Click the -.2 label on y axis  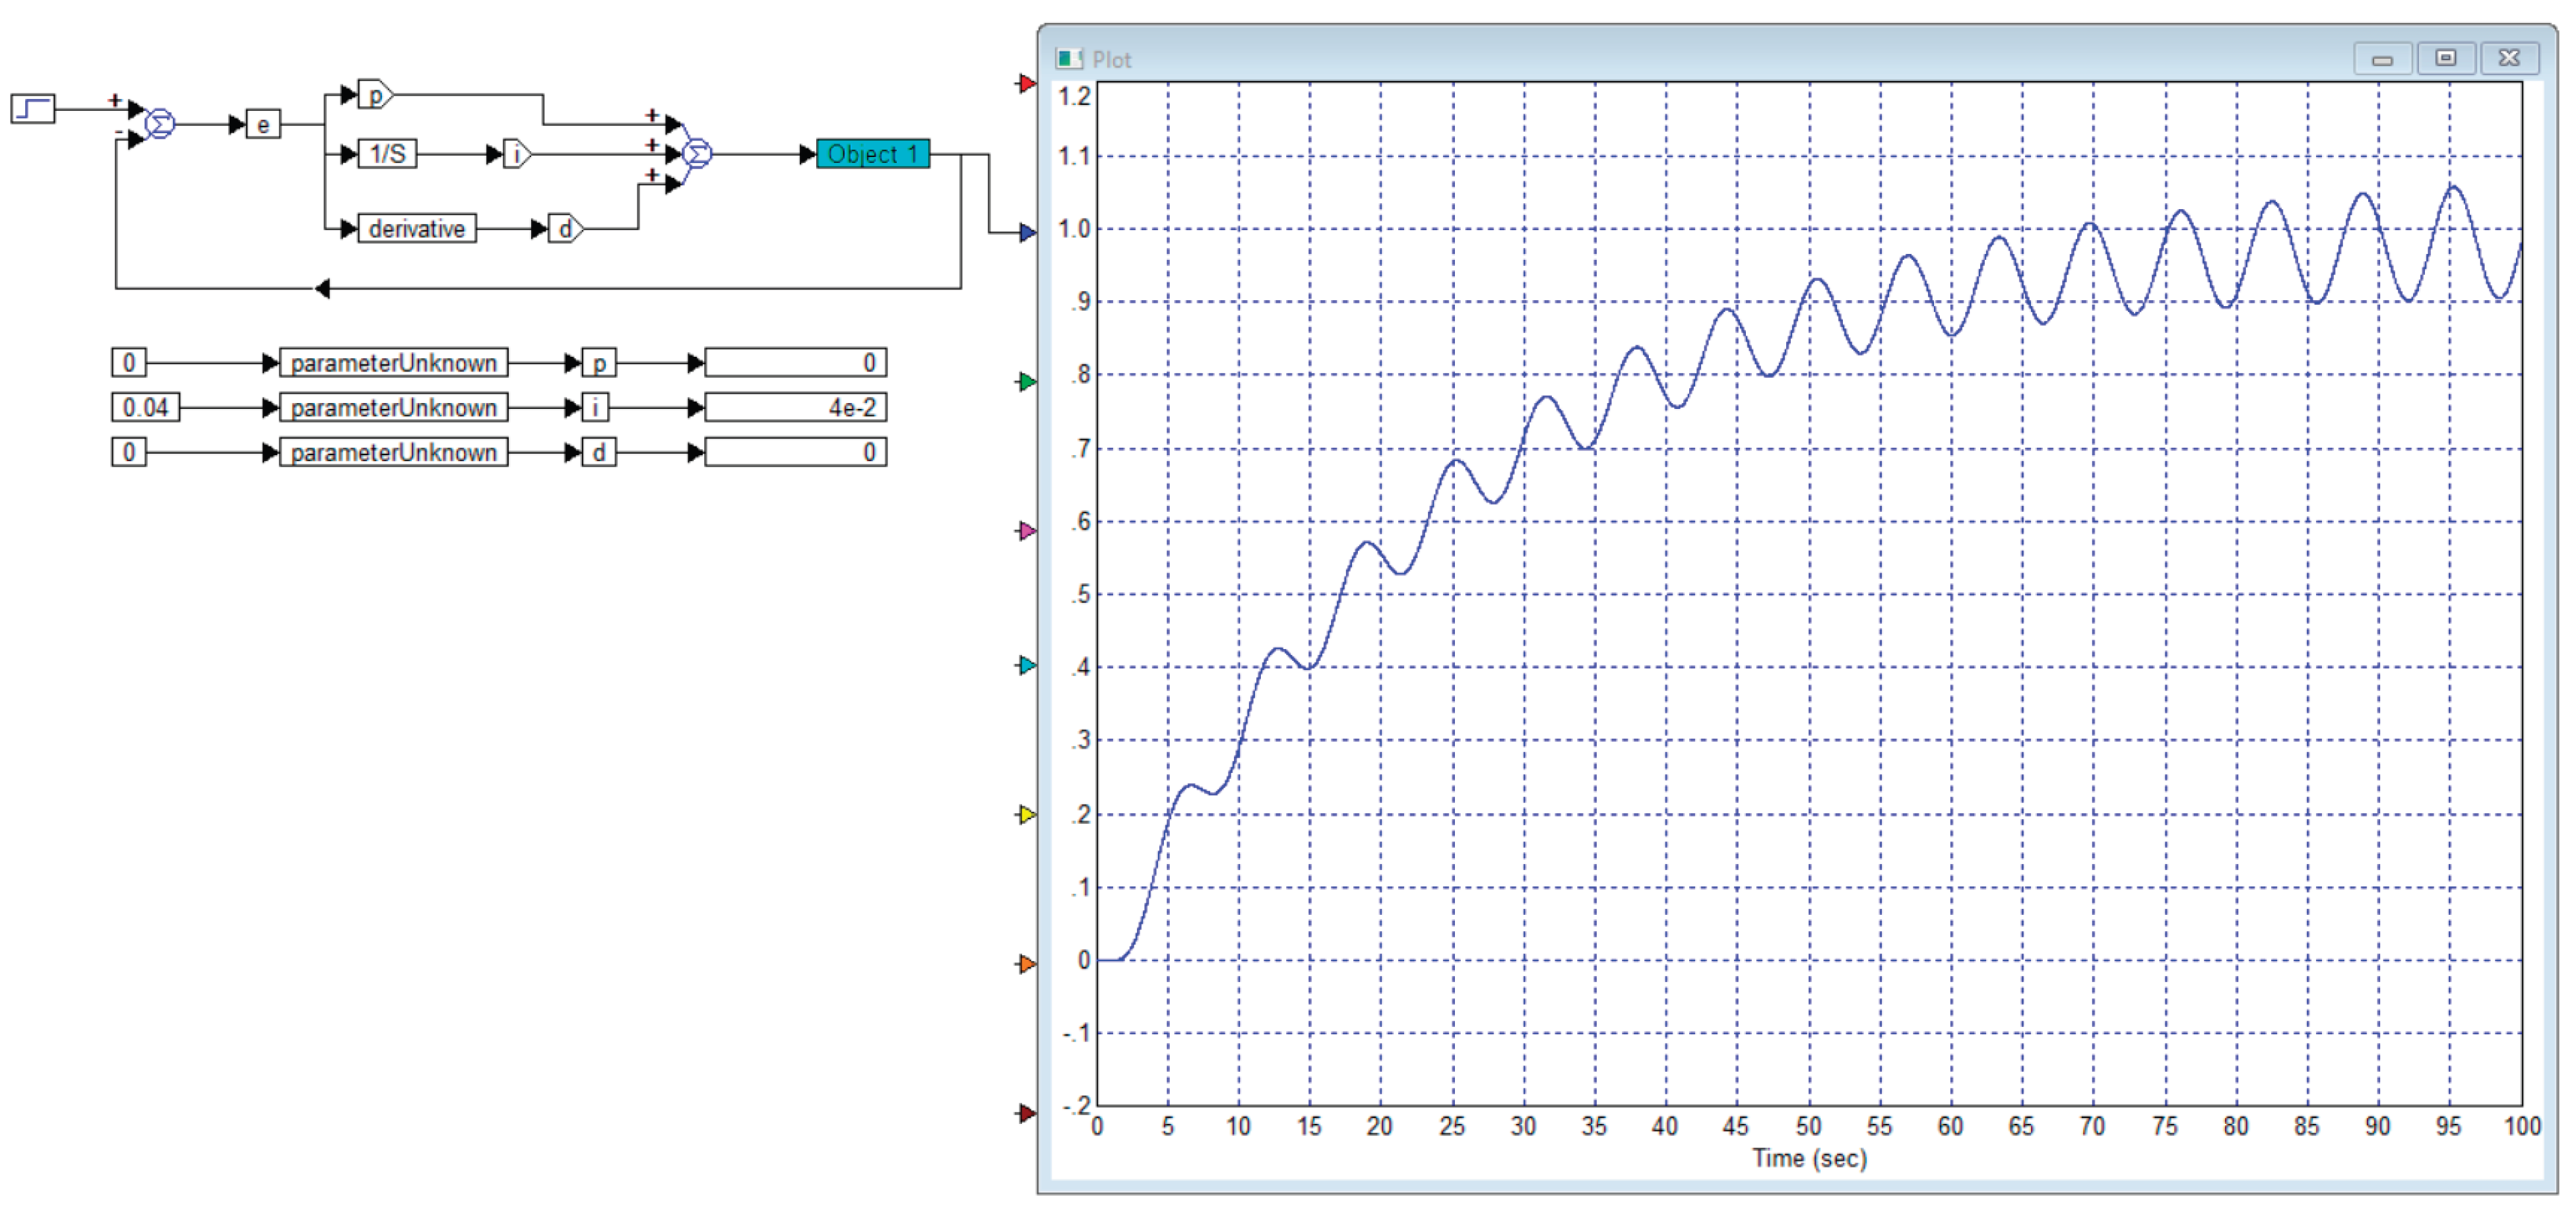coord(1077,1106)
